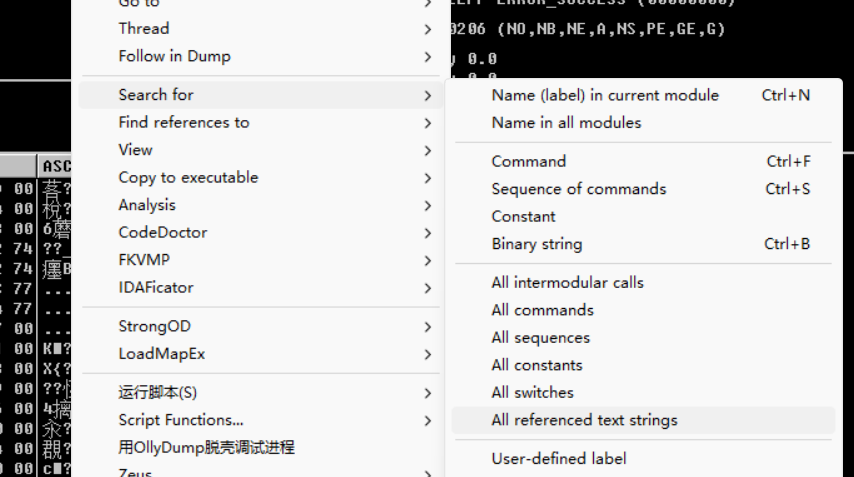This screenshot has height=477, width=854.
Task: Choose Name (label) in current module
Action: (x=605, y=95)
